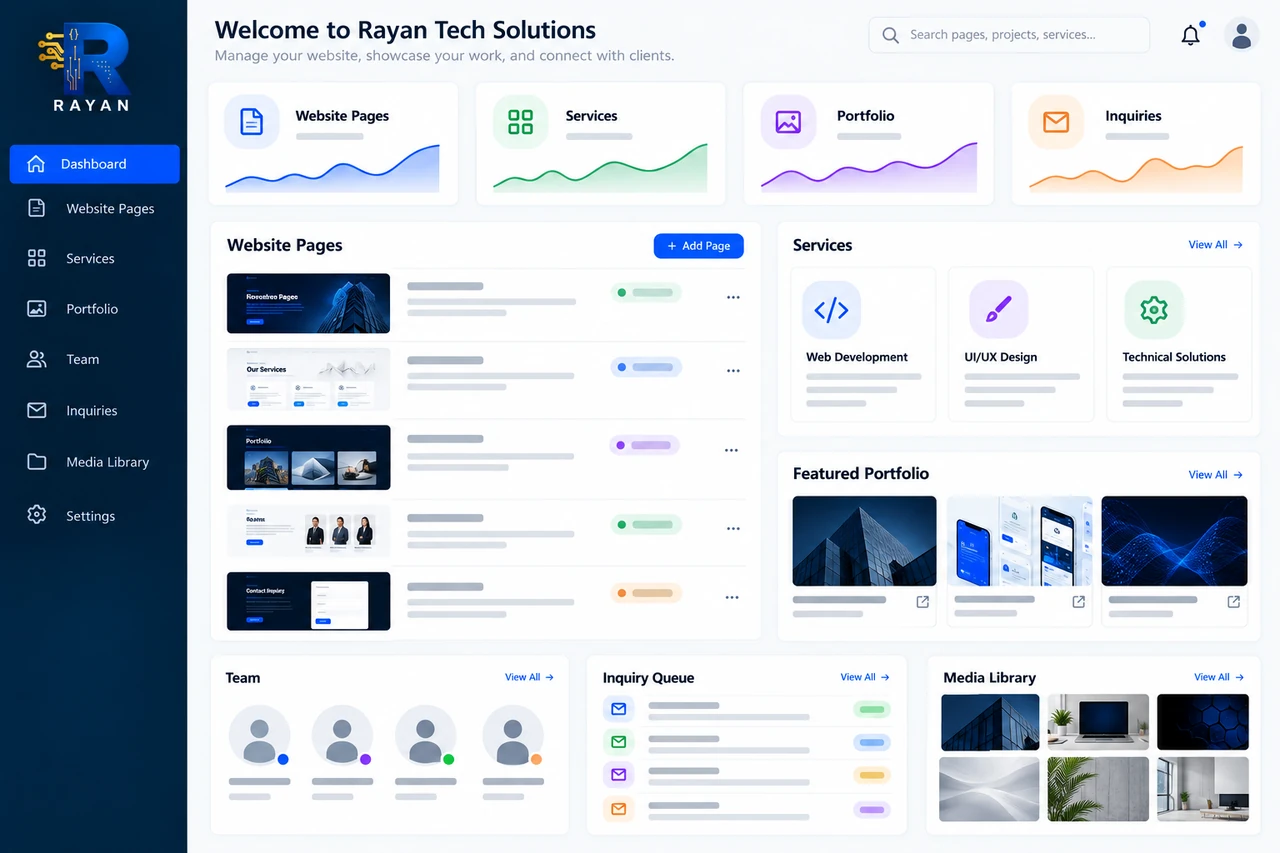Open the more options menu for team page row
The height and width of the screenshot is (853, 1280).
click(733, 529)
